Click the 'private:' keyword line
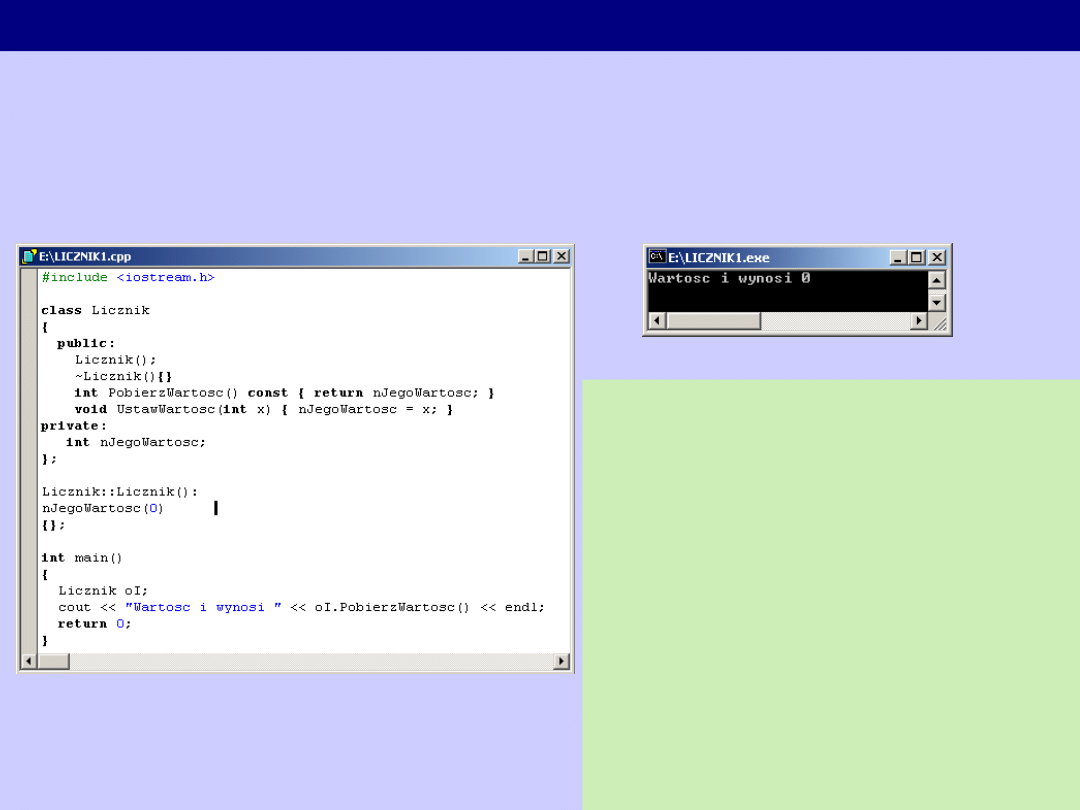 (74, 426)
